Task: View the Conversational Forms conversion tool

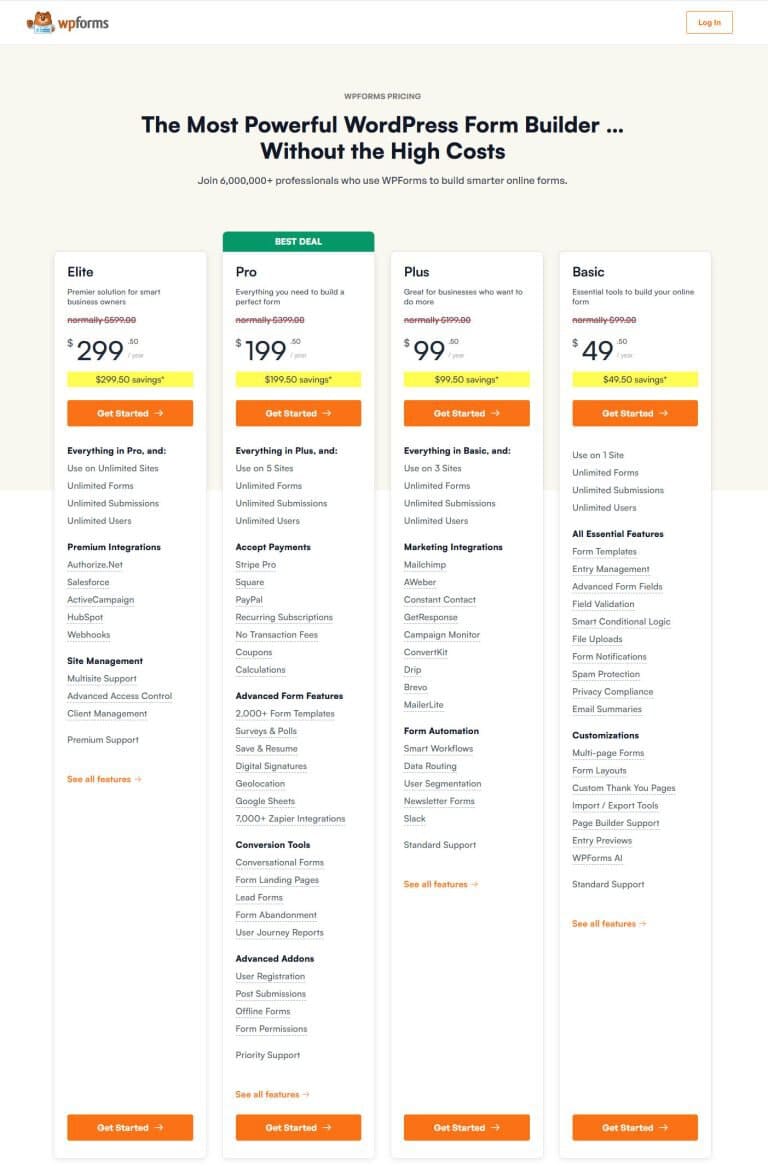Action: (x=280, y=862)
